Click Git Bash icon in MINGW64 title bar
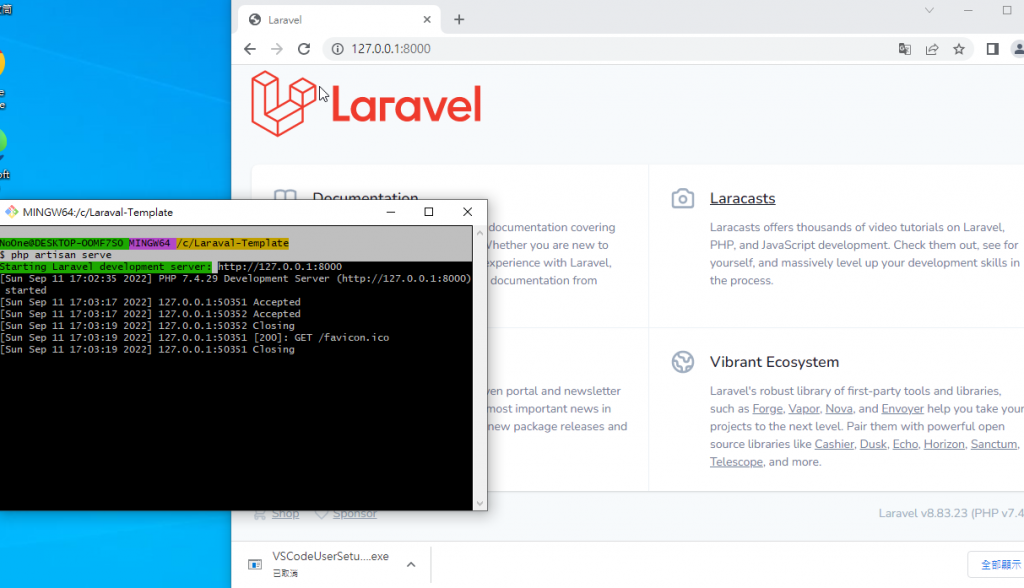1024x588 pixels. (x=11, y=212)
